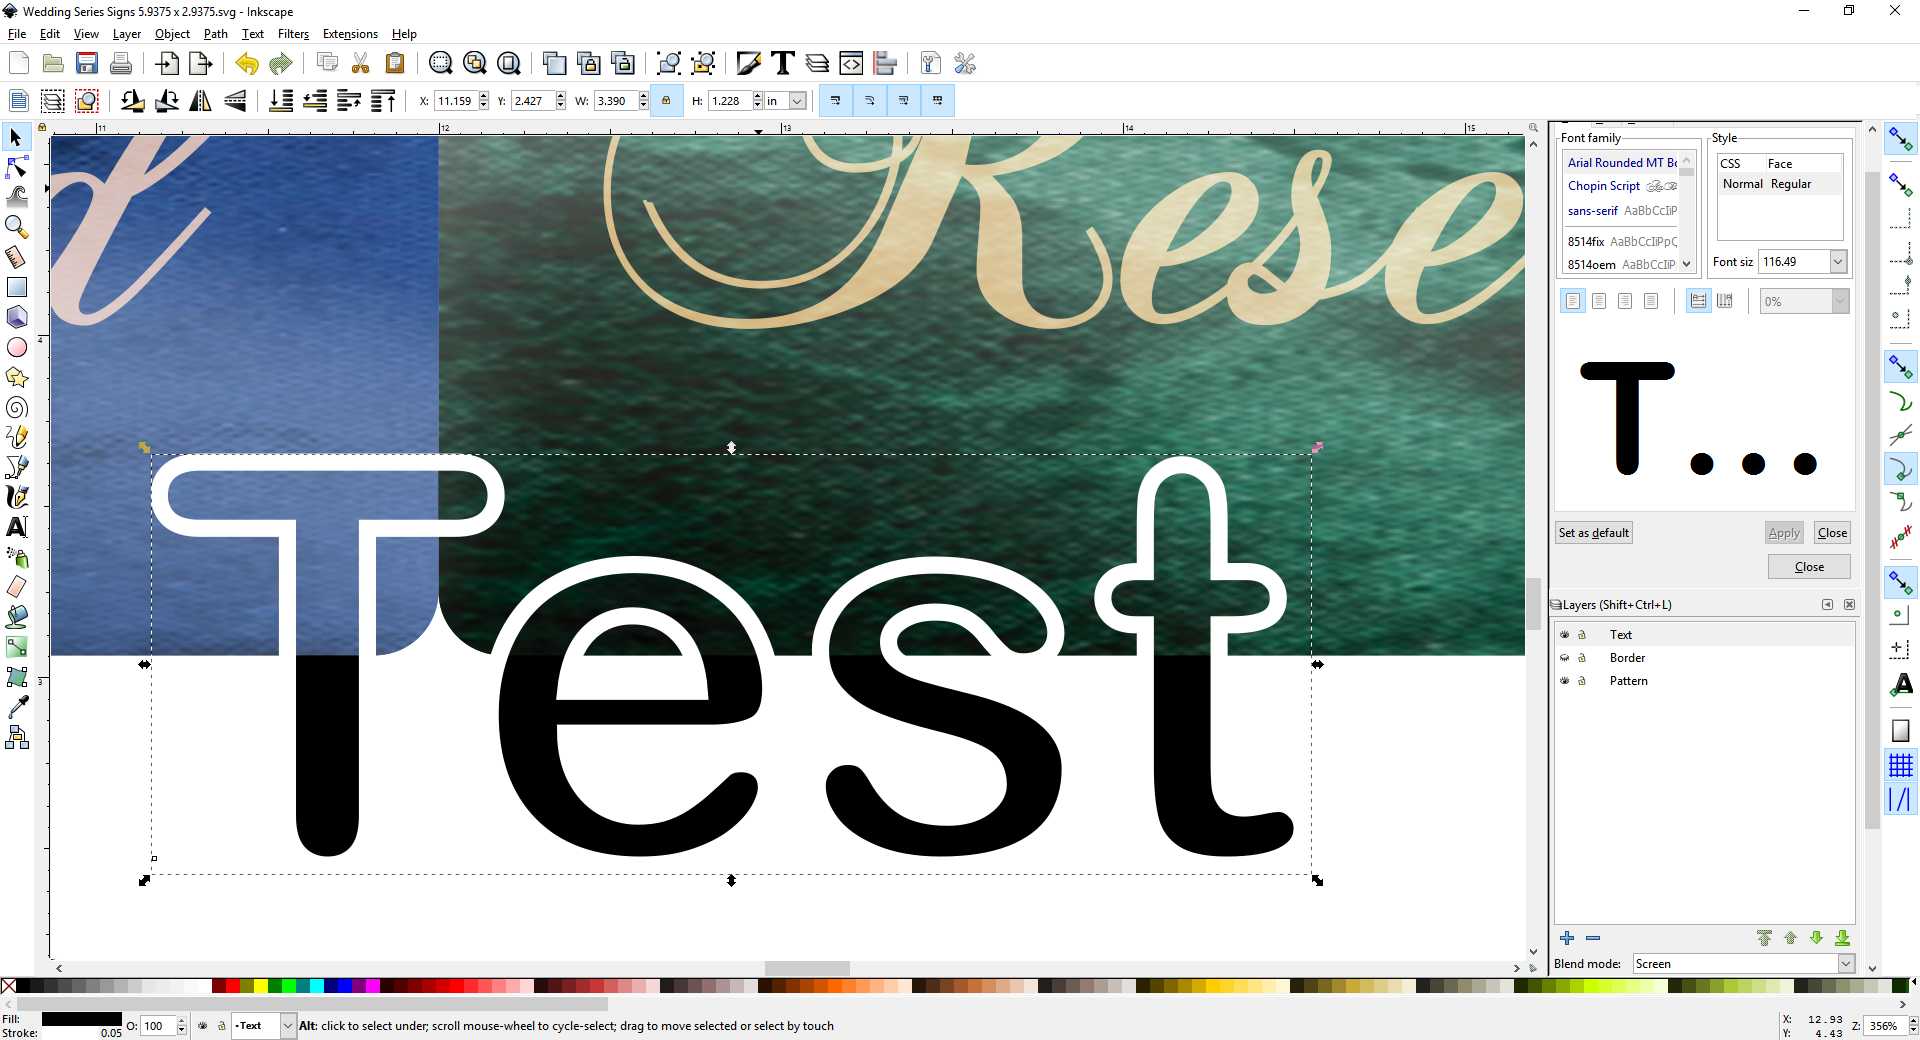Select the Text tool
This screenshot has height=1040, width=1920.
coord(16,527)
